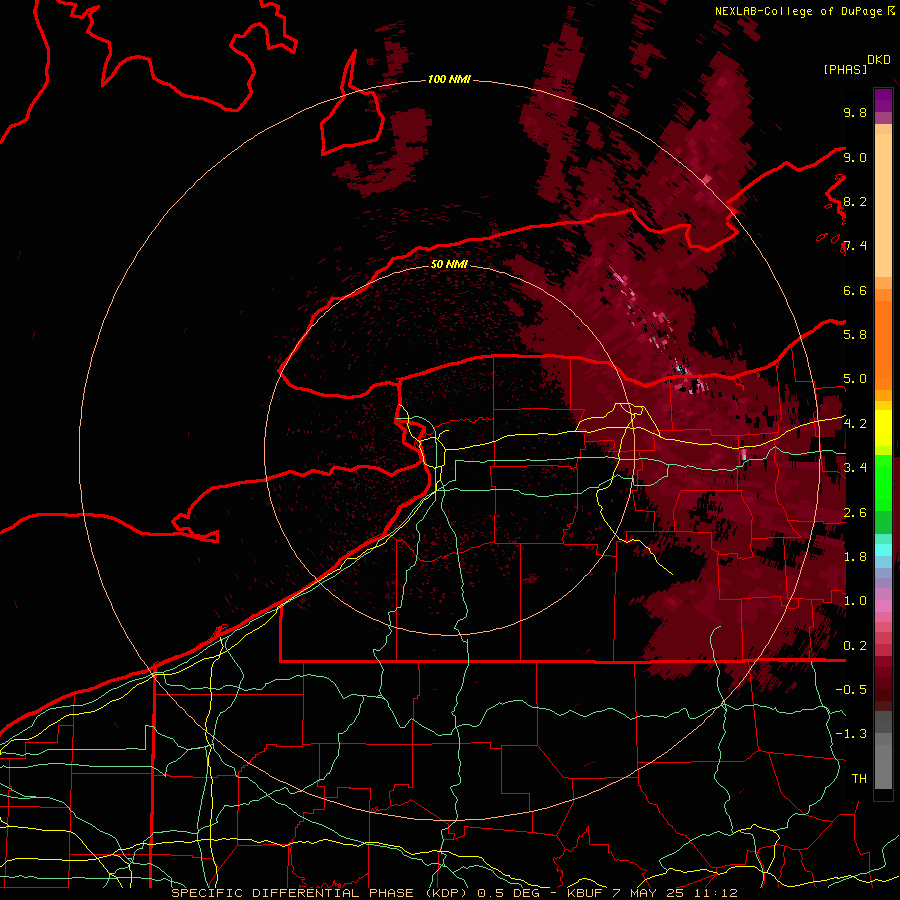Image resolution: width=900 pixels, height=900 pixels.
Task: Select the 2.6 value on the legend
Action: pyautogui.click(x=855, y=513)
